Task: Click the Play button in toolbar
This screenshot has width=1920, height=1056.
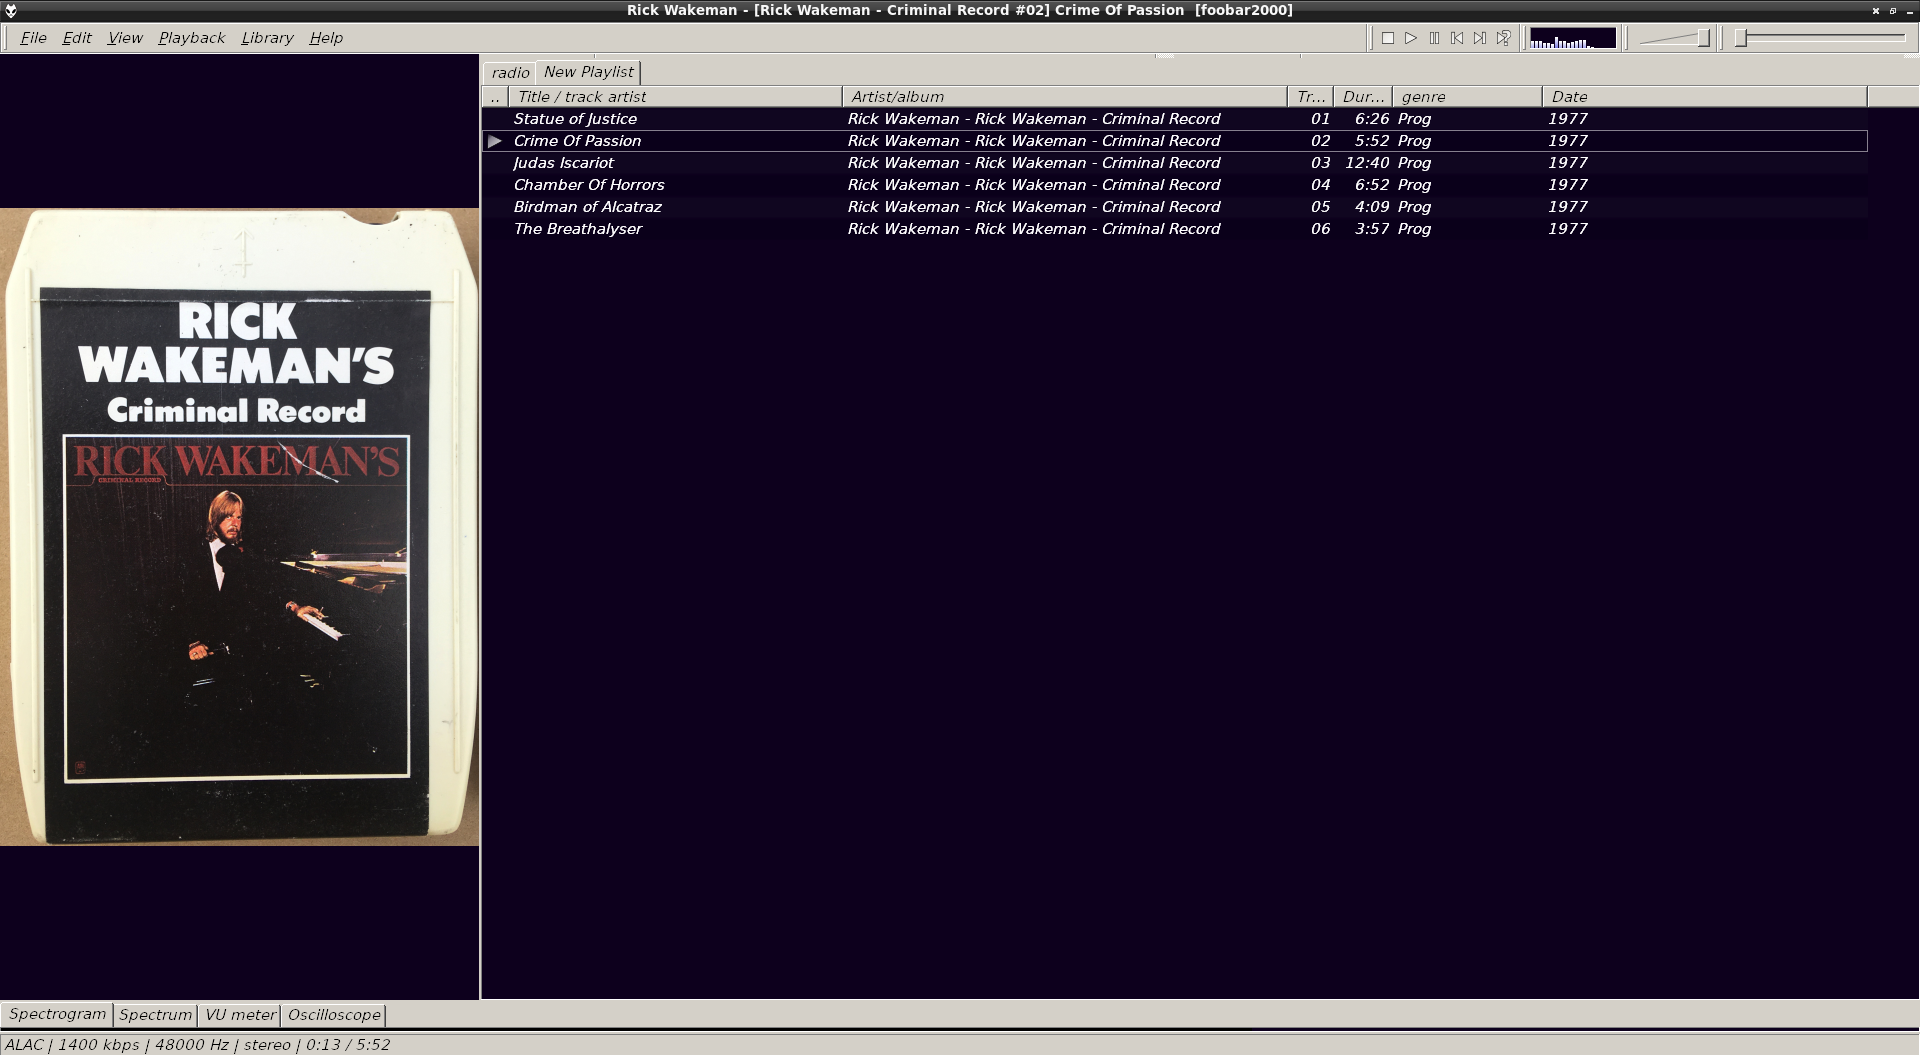Action: coord(1411,38)
